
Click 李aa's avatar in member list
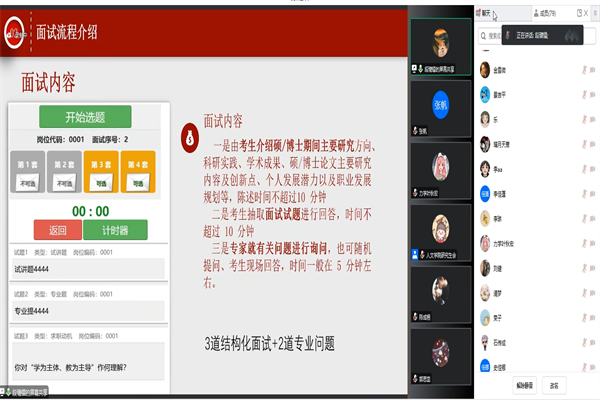[485, 168]
